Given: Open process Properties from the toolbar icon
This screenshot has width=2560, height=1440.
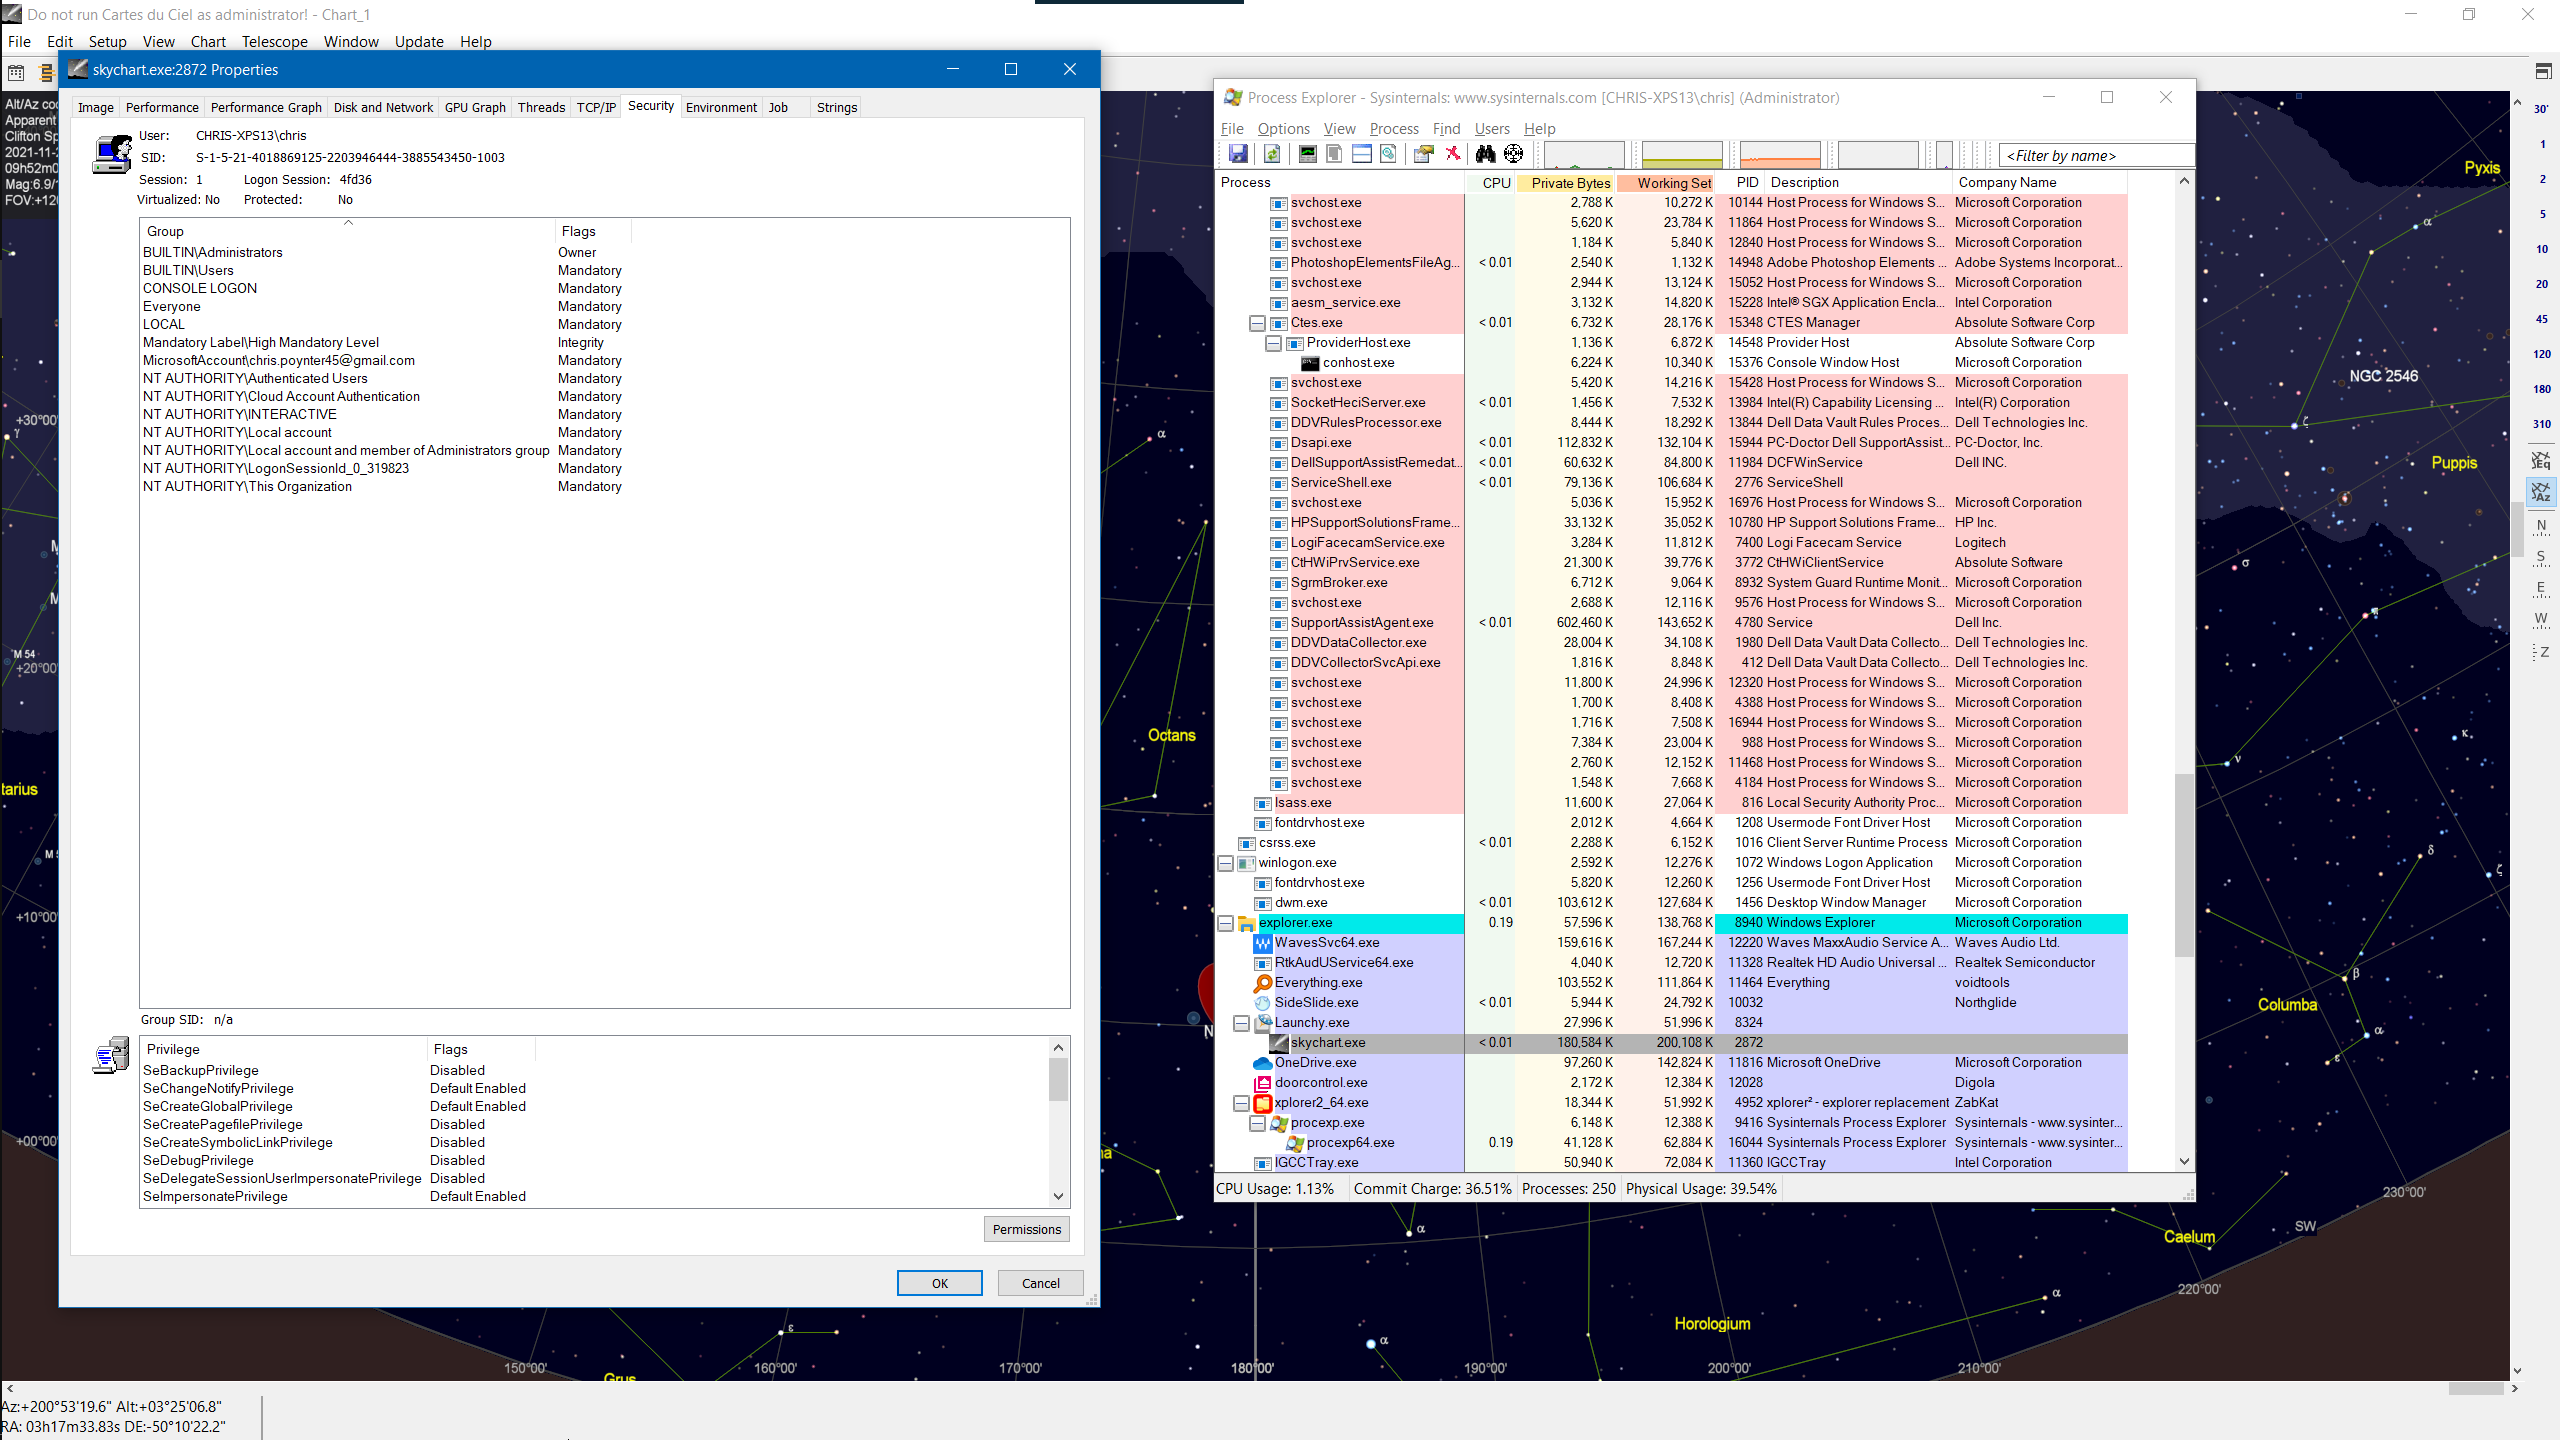Looking at the screenshot, I should coord(1424,154).
